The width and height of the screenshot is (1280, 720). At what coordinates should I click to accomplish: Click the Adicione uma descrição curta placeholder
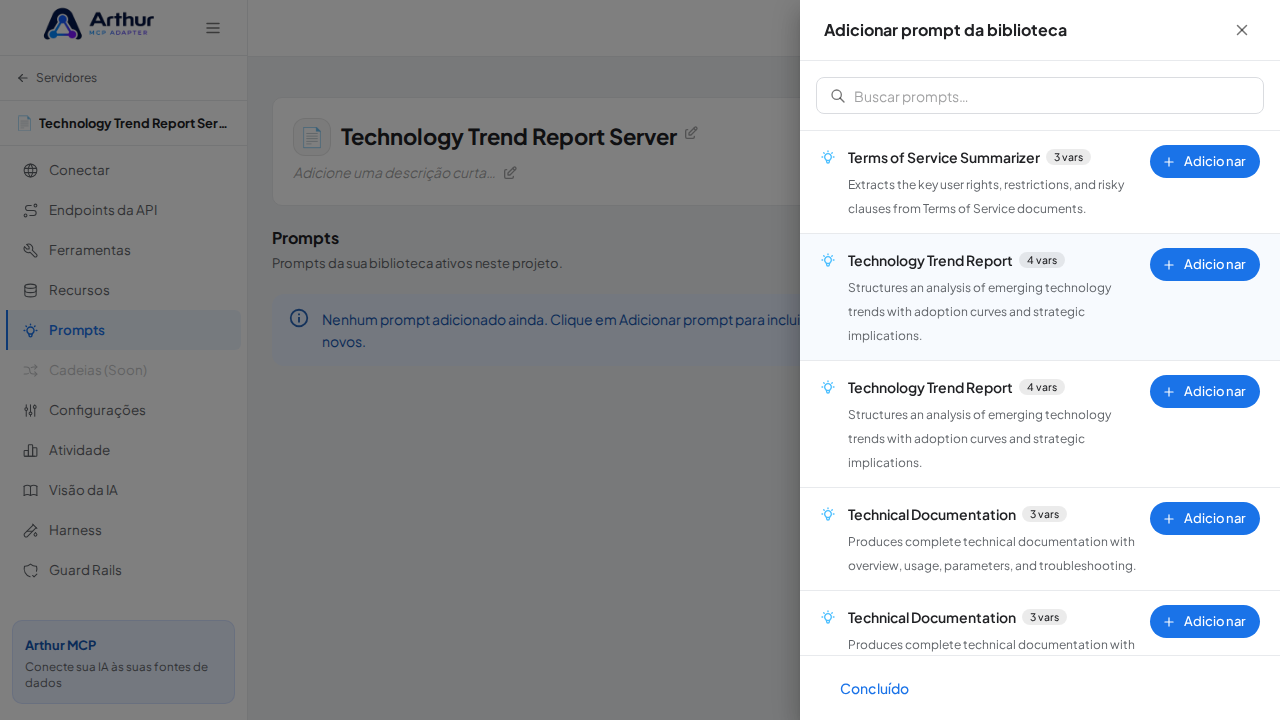click(x=394, y=172)
